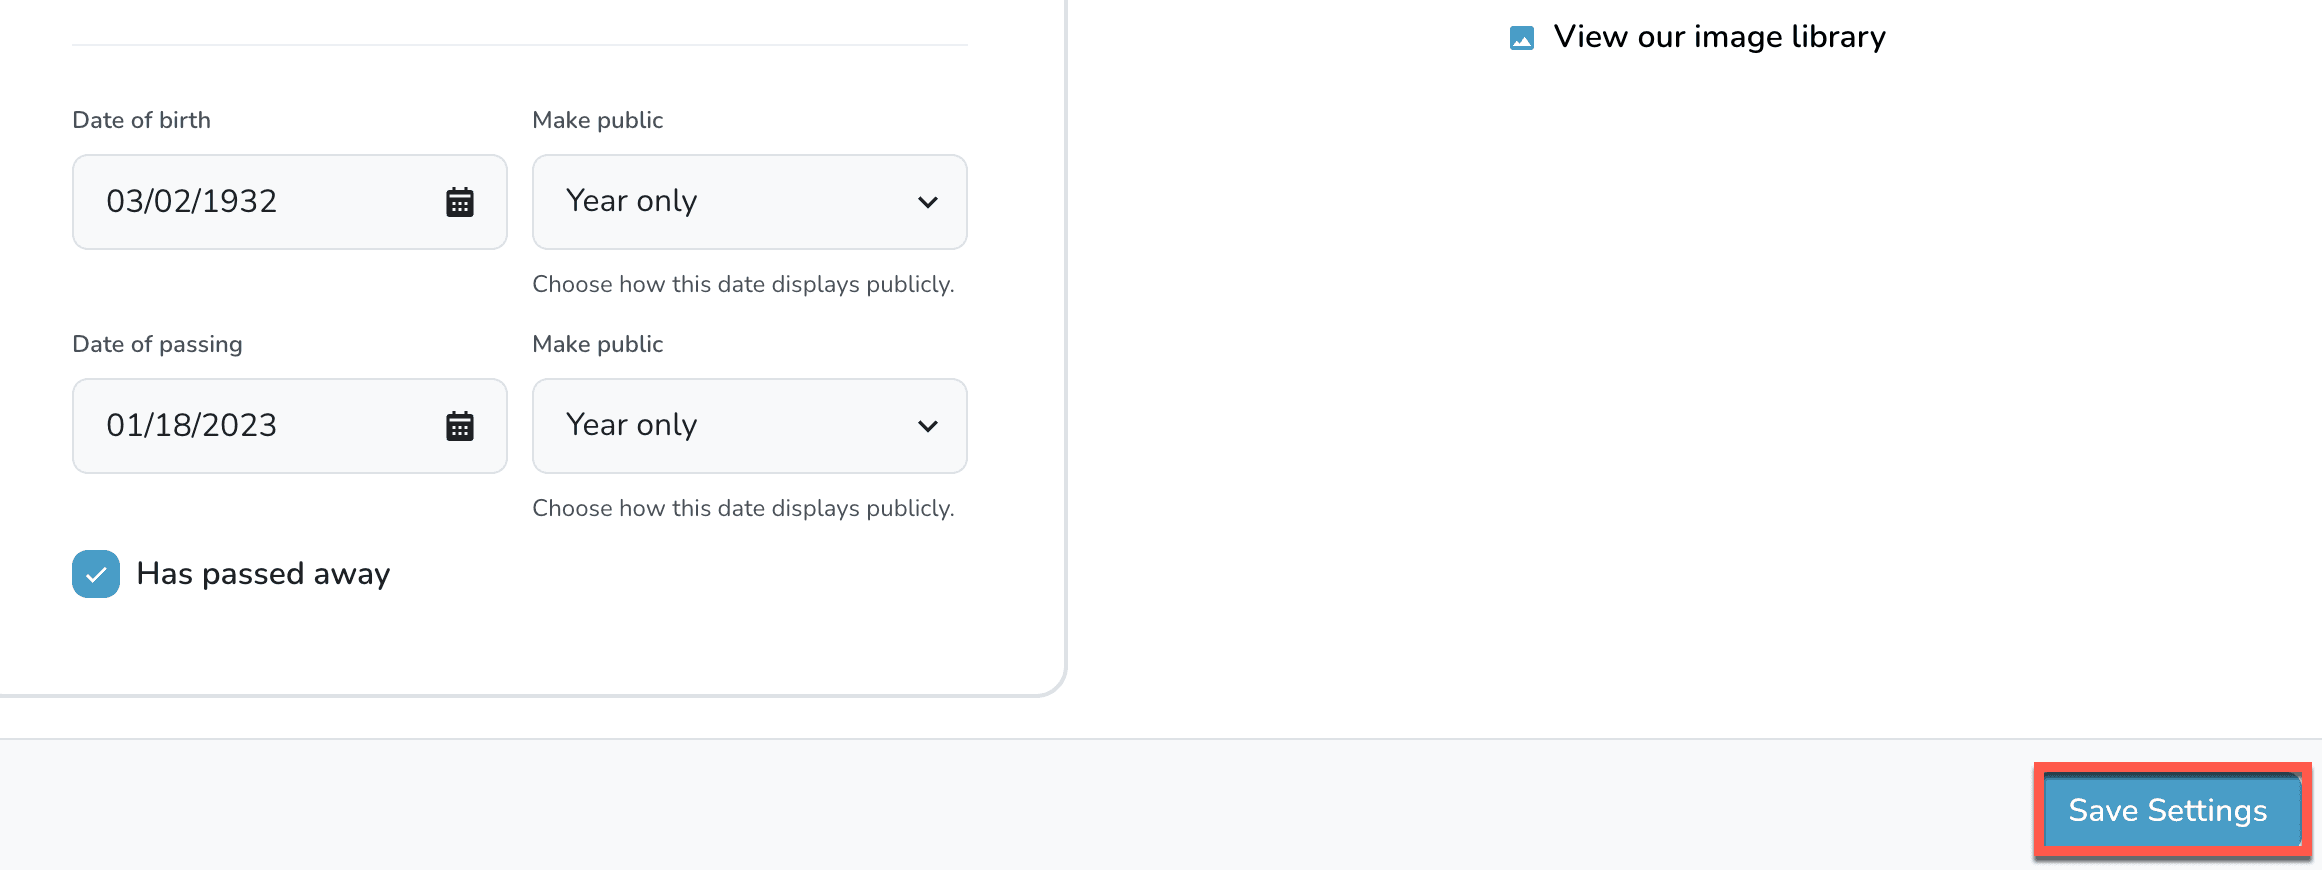
Task: Click the chevron on passing date display dropdown
Action: pyautogui.click(x=928, y=426)
